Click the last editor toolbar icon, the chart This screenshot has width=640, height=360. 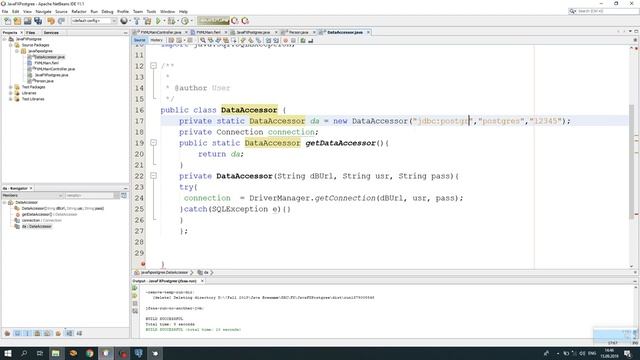tap(311, 40)
